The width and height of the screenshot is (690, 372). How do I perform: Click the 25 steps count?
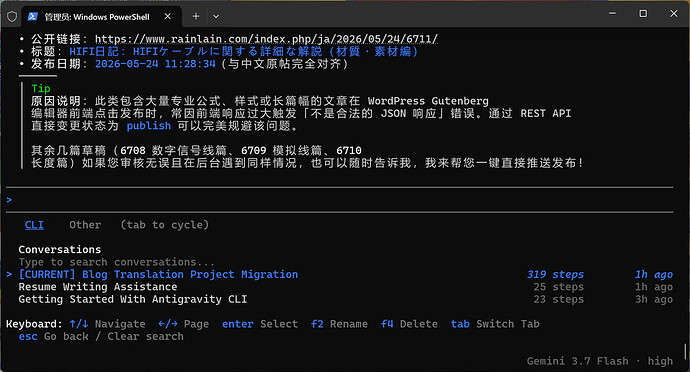click(x=558, y=287)
